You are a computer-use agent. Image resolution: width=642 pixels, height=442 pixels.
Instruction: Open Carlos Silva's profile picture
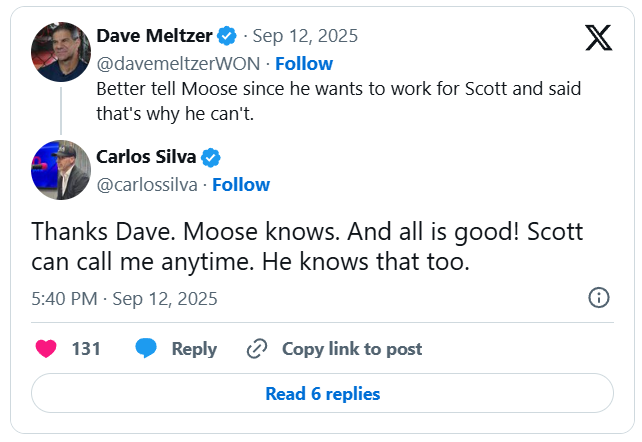pos(60,170)
